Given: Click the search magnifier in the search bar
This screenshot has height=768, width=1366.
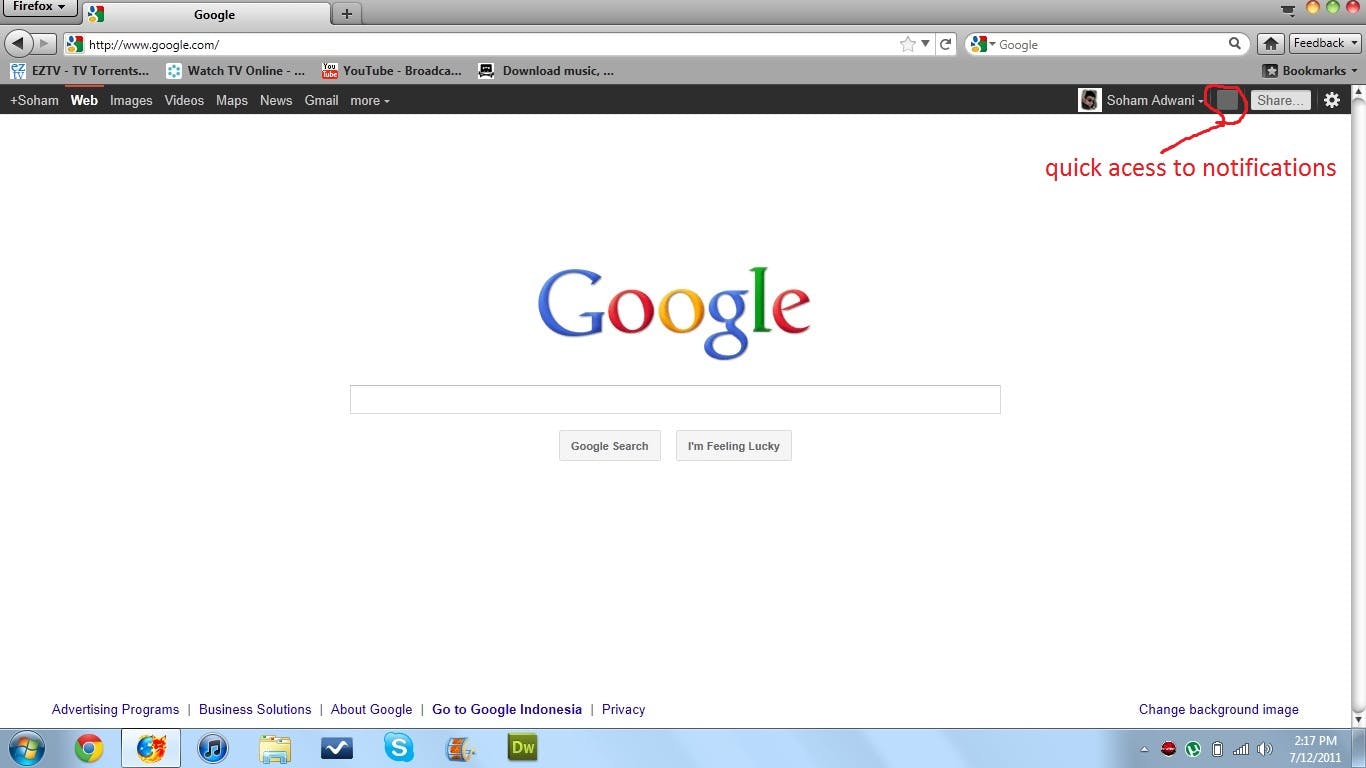Looking at the screenshot, I should (x=1235, y=44).
